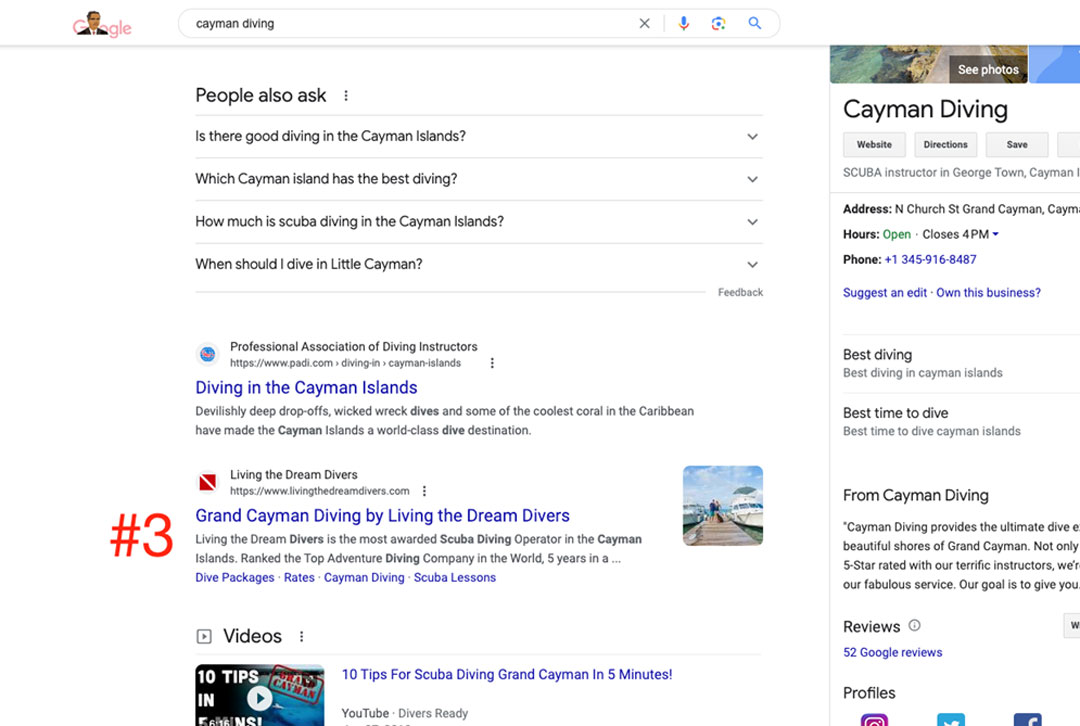Click See photos on the business image
The width and height of the screenshot is (1080, 726).
(x=988, y=70)
